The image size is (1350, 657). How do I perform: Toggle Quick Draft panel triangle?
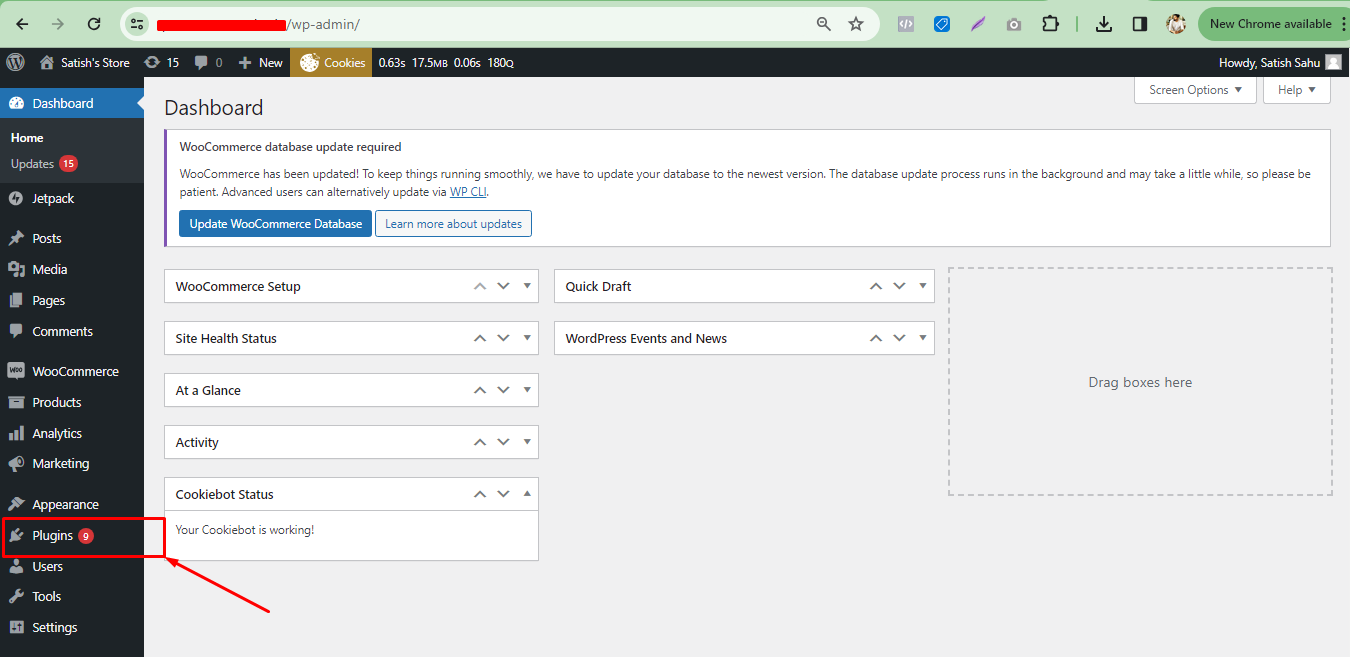(923, 286)
